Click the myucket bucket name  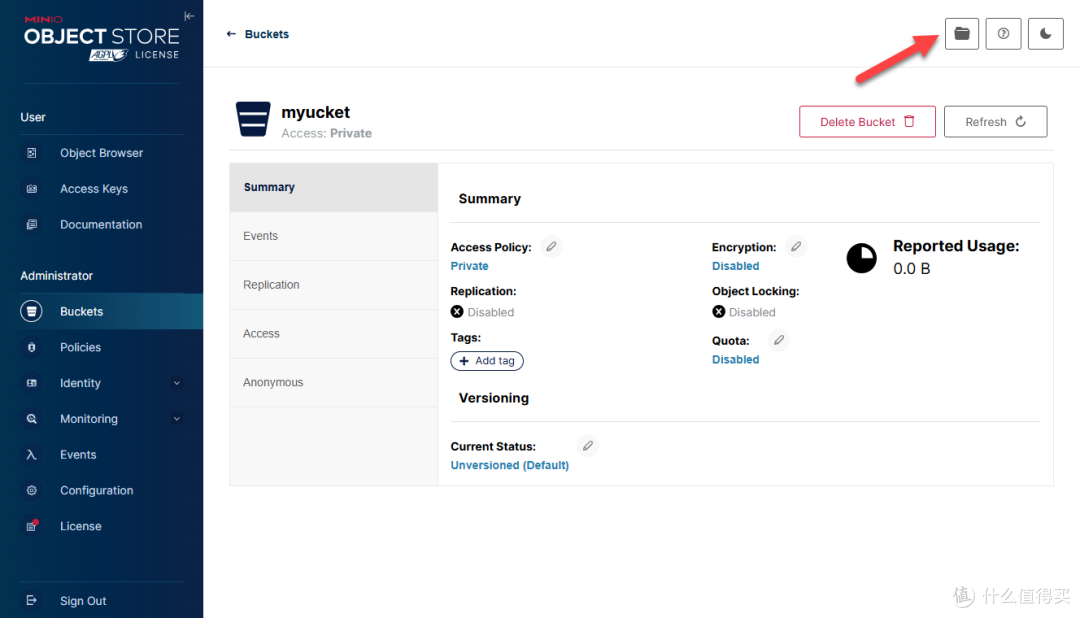coord(315,112)
